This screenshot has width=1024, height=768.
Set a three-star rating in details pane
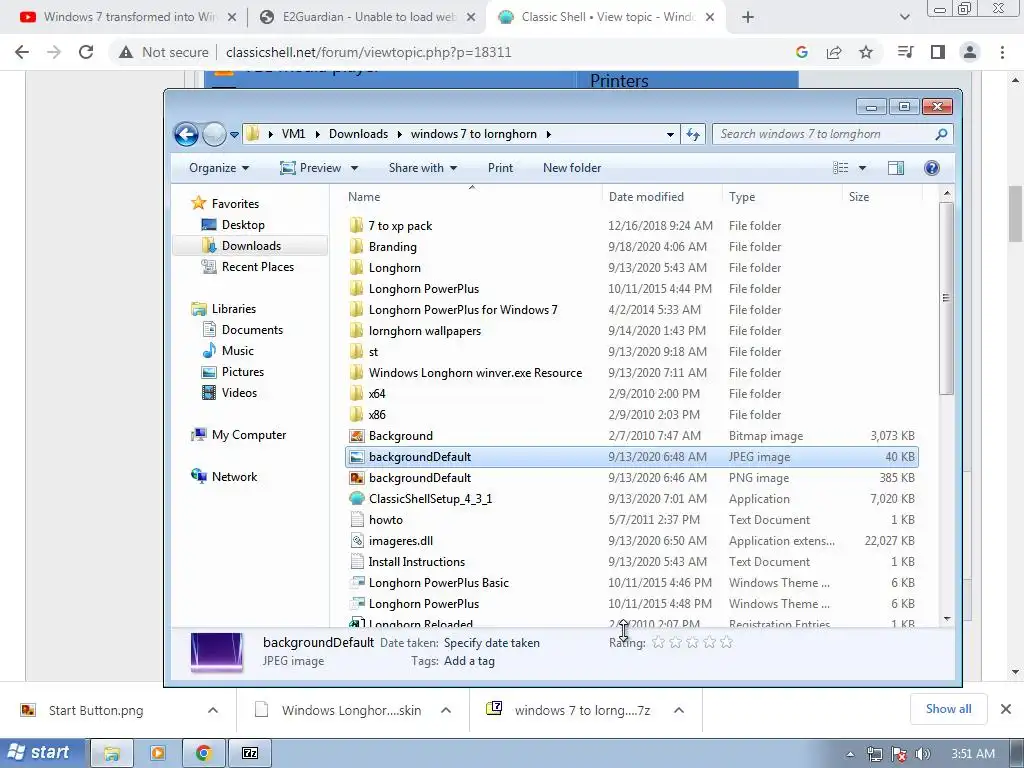(692, 643)
